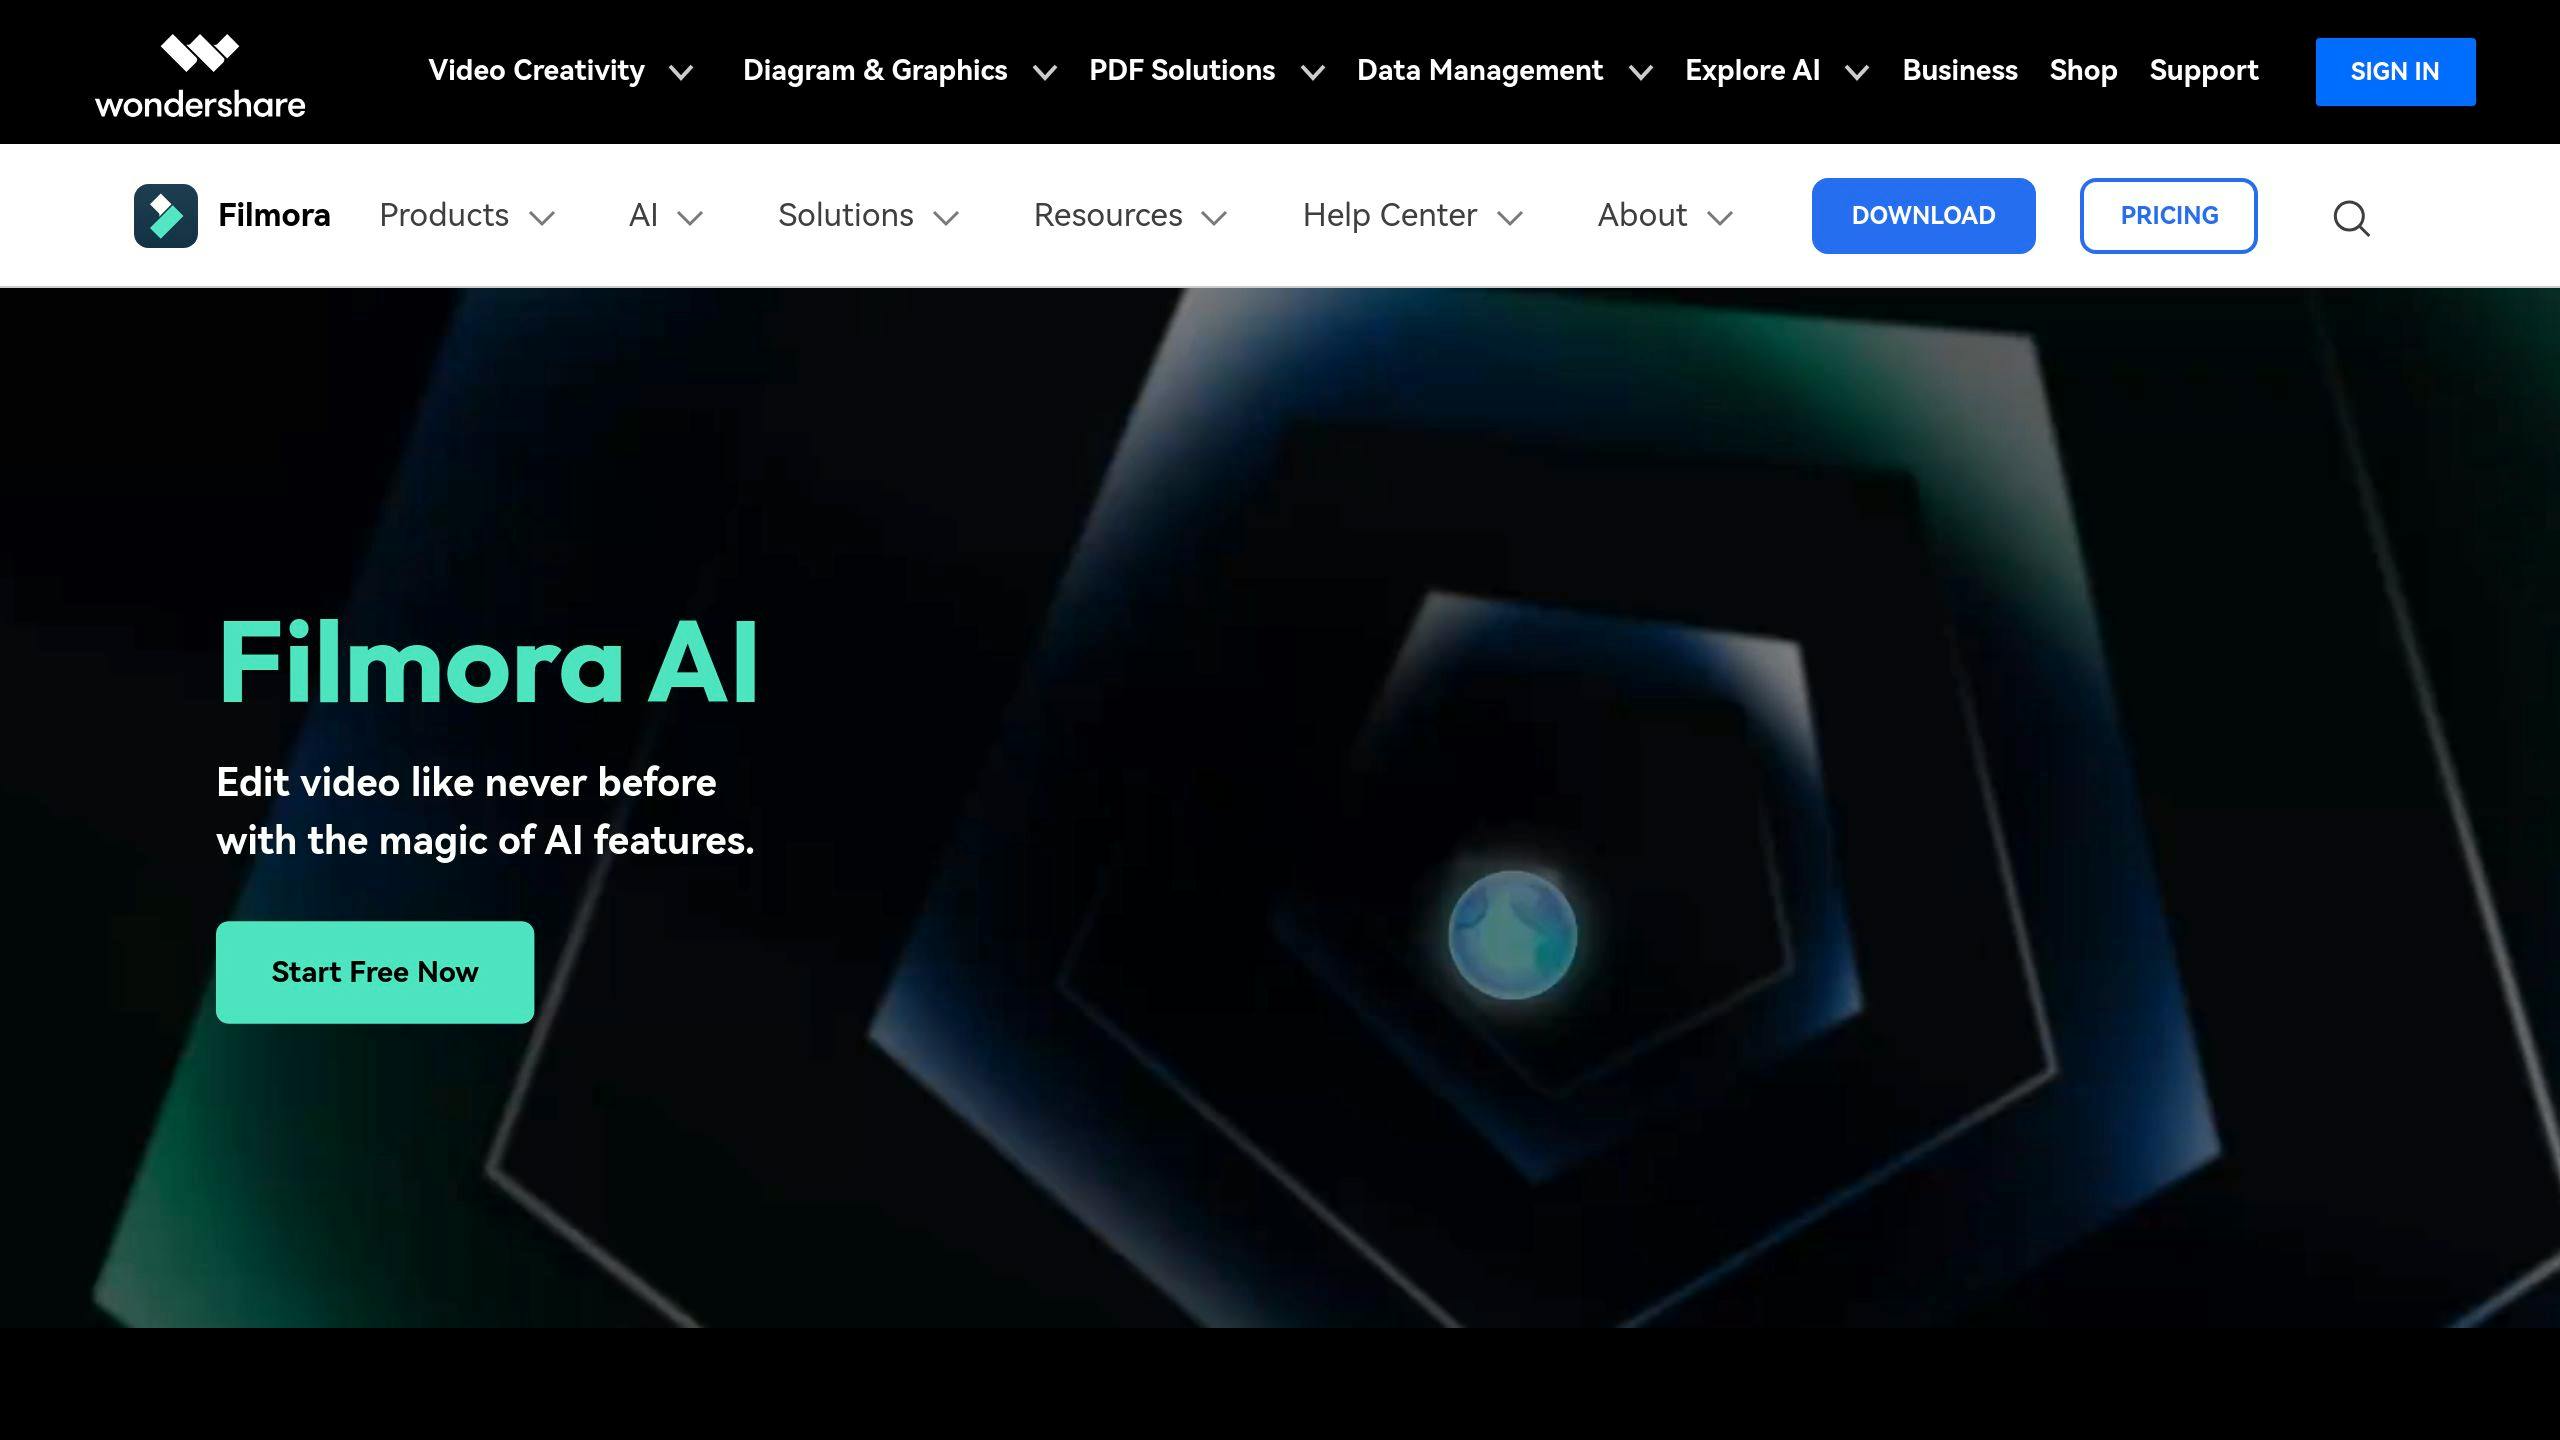Screen dimensions: 2560x1440
Task: Expand the Video Creativity chevron
Action: [x=681, y=72]
